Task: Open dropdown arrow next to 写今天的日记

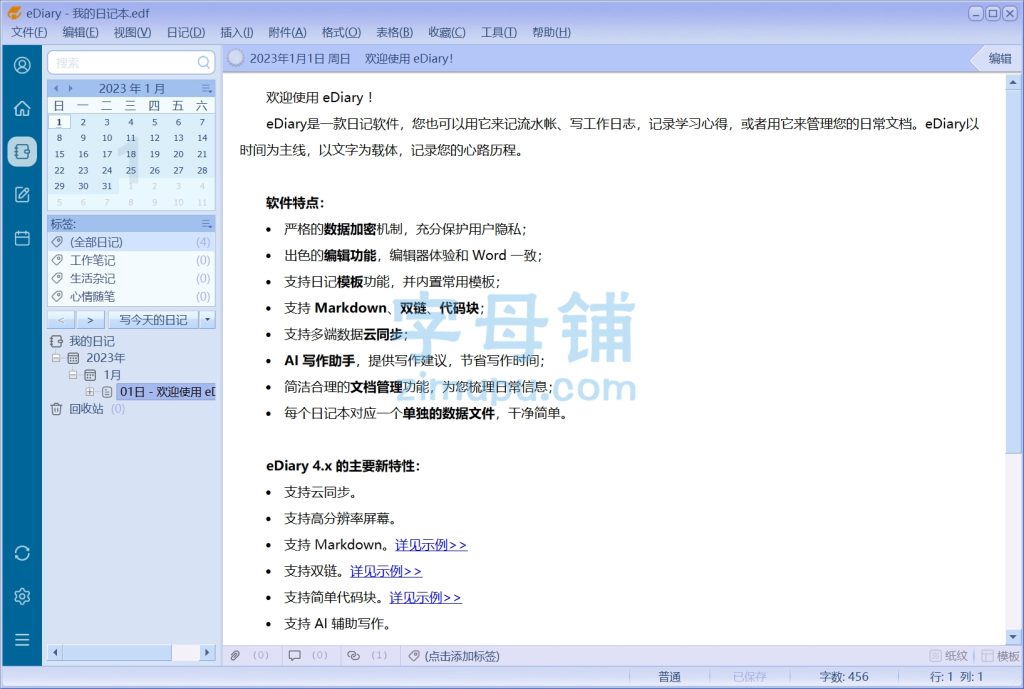Action: click(x=208, y=319)
